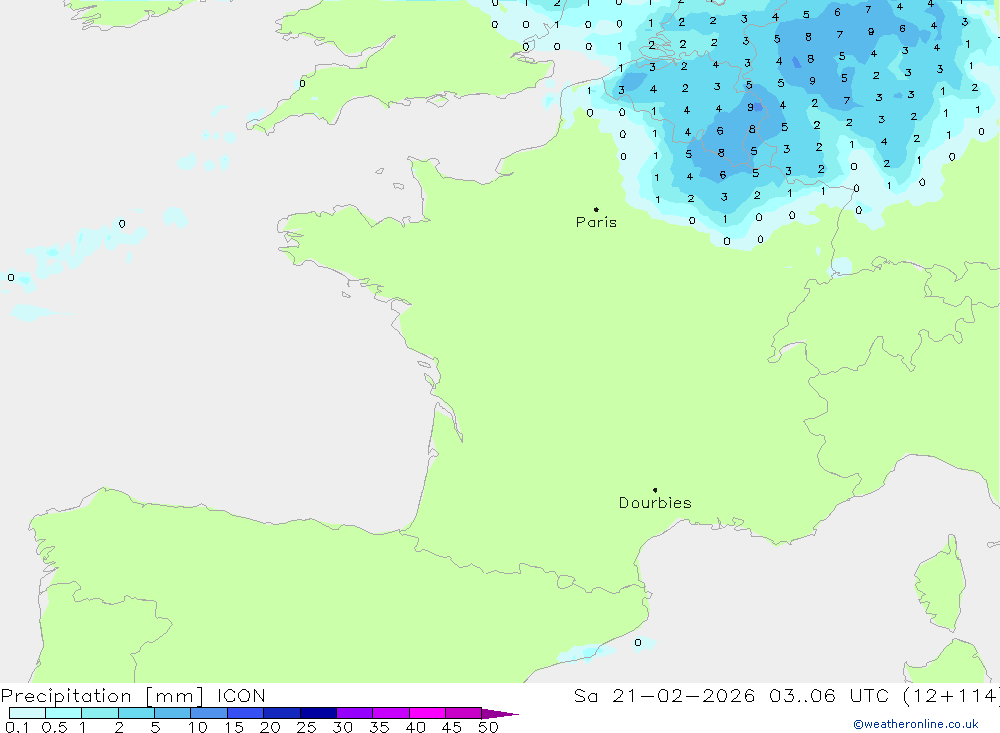Click the legend scale label 0.1
Screen dimensions: 1000x733
(x=17, y=727)
